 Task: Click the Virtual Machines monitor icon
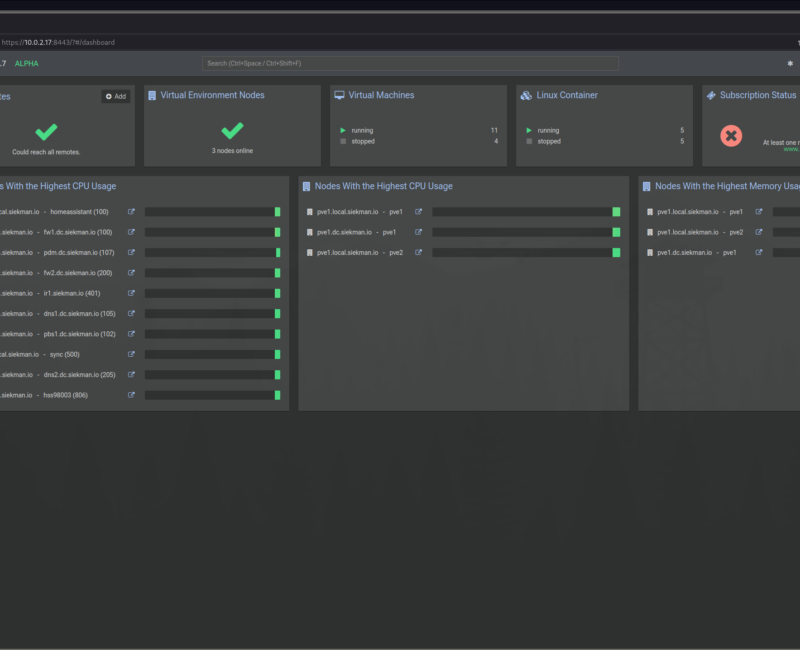(339, 95)
